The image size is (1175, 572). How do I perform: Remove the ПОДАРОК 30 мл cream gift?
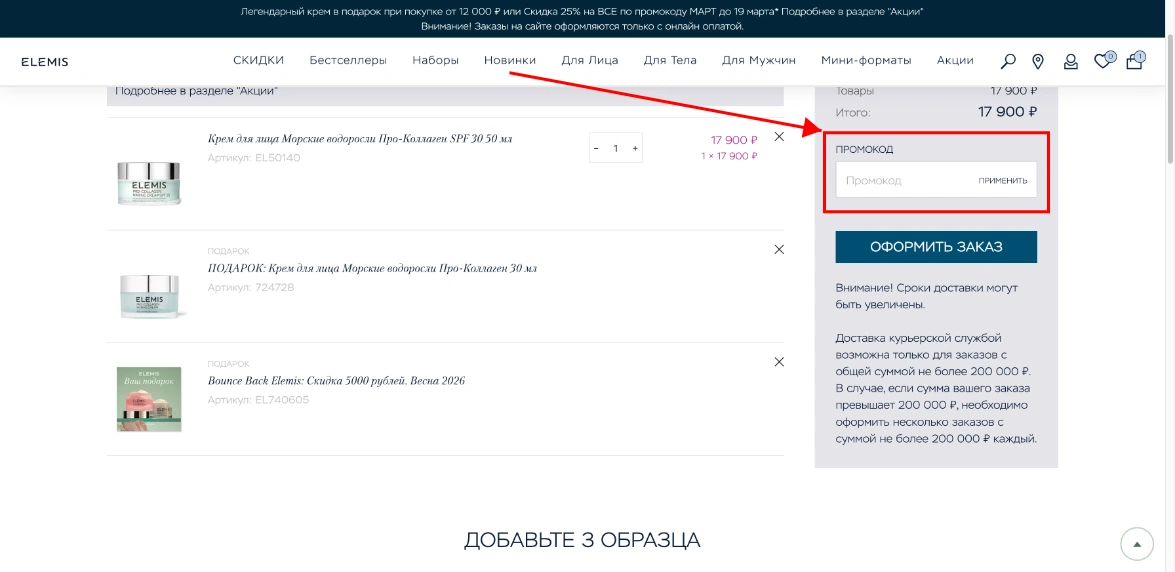pos(779,249)
